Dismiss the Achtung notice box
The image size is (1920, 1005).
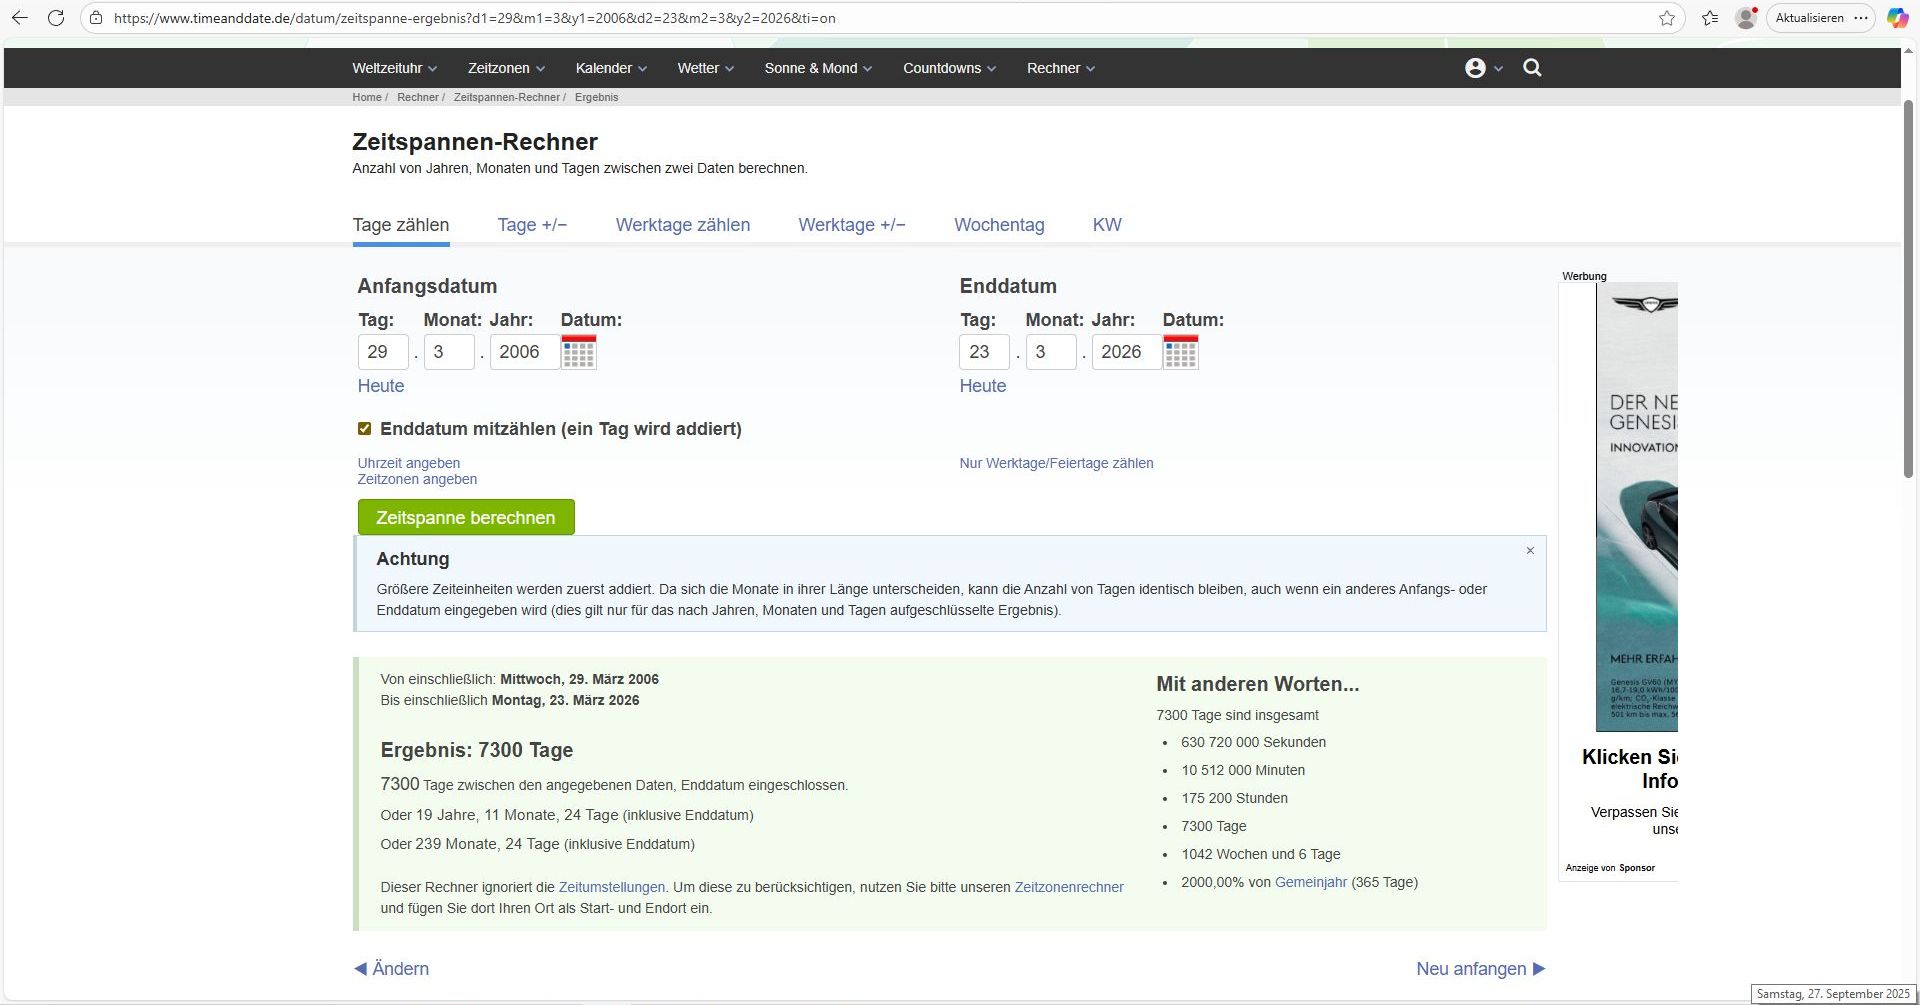(x=1529, y=551)
